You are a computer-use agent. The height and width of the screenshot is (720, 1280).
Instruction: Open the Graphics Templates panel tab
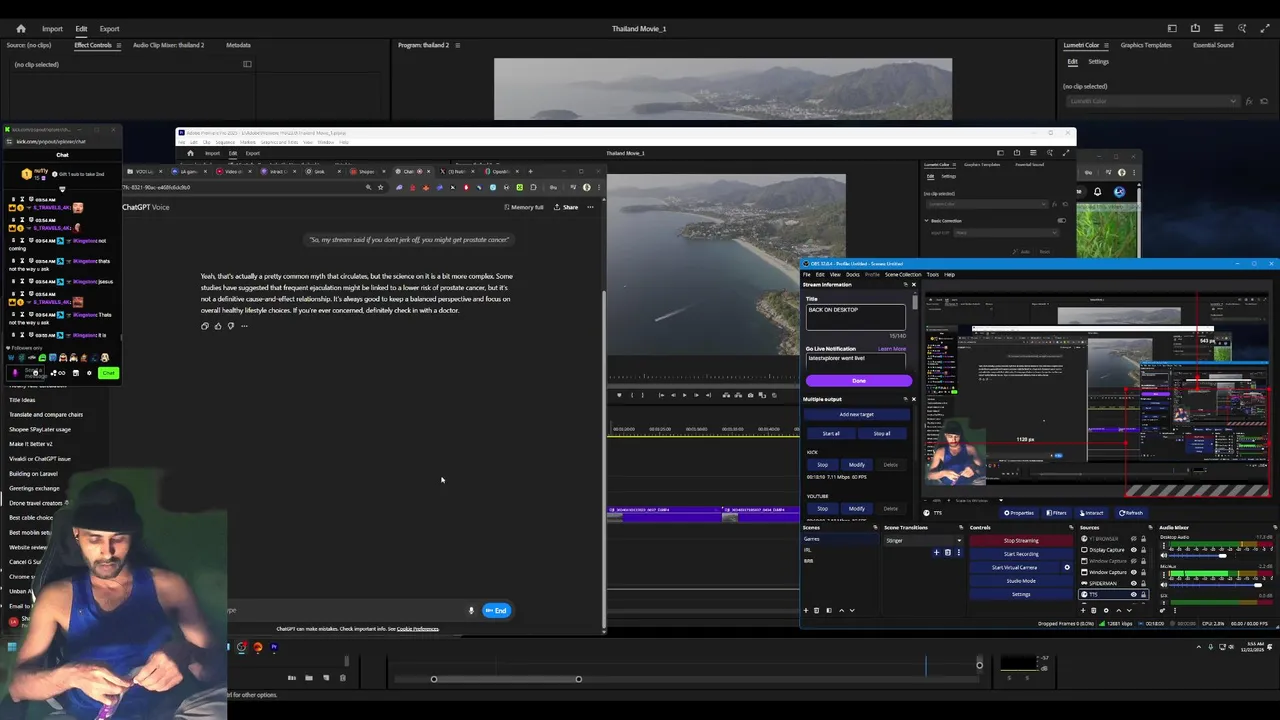tap(1146, 45)
